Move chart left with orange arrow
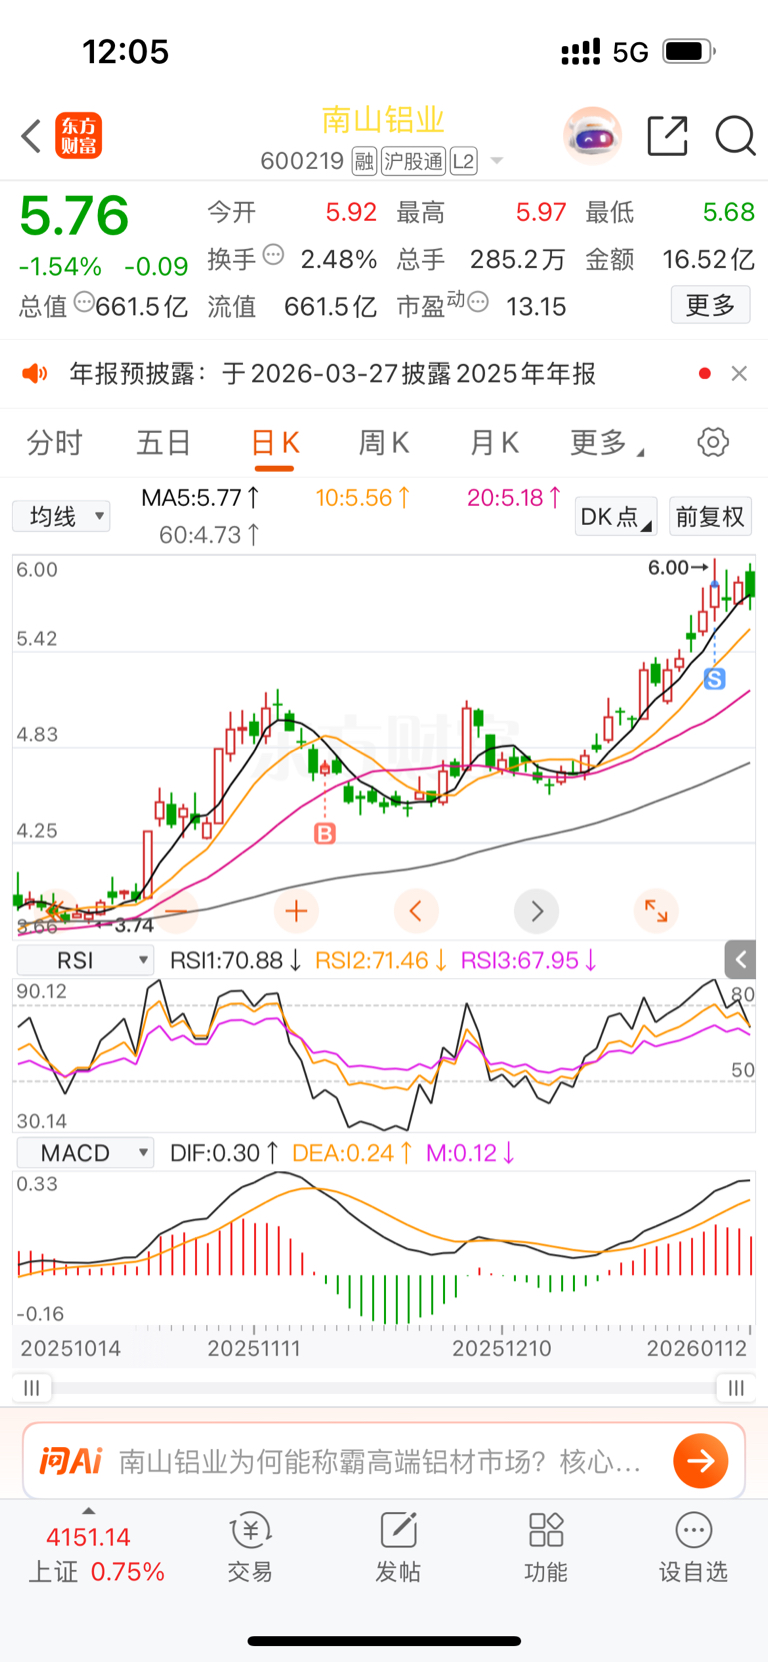This screenshot has width=768, height=1663. 416,911
